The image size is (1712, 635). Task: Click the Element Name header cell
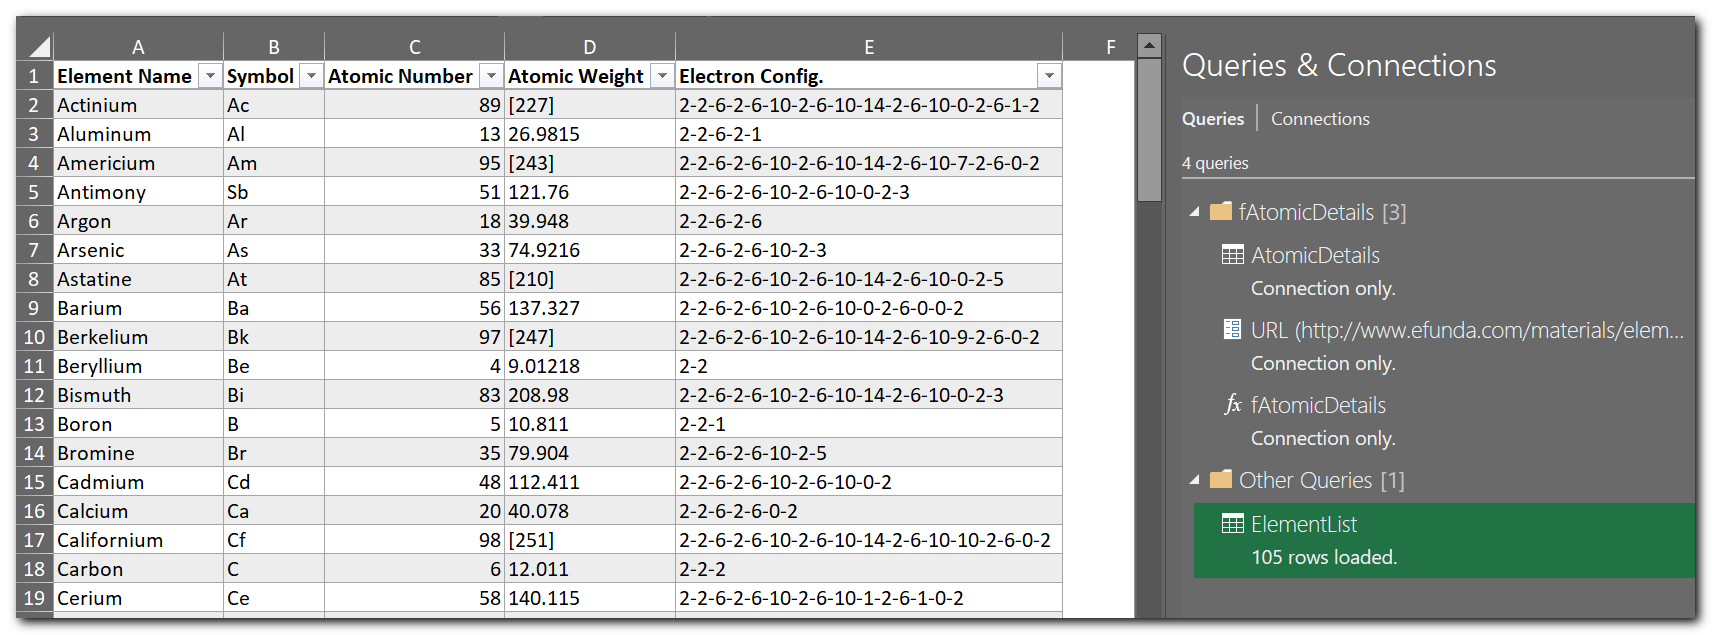tap(138, 76)
